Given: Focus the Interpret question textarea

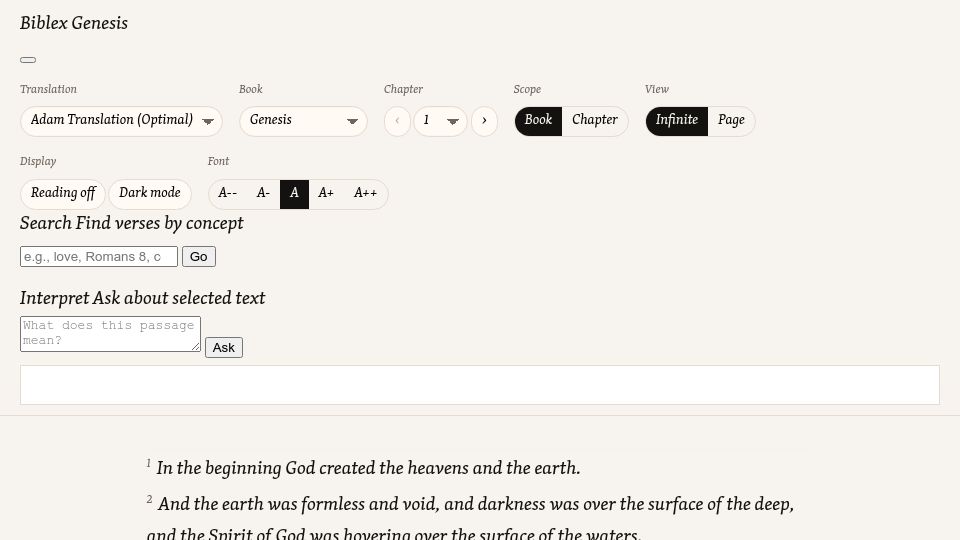Looking at the screenshot, I should (110, 334).
